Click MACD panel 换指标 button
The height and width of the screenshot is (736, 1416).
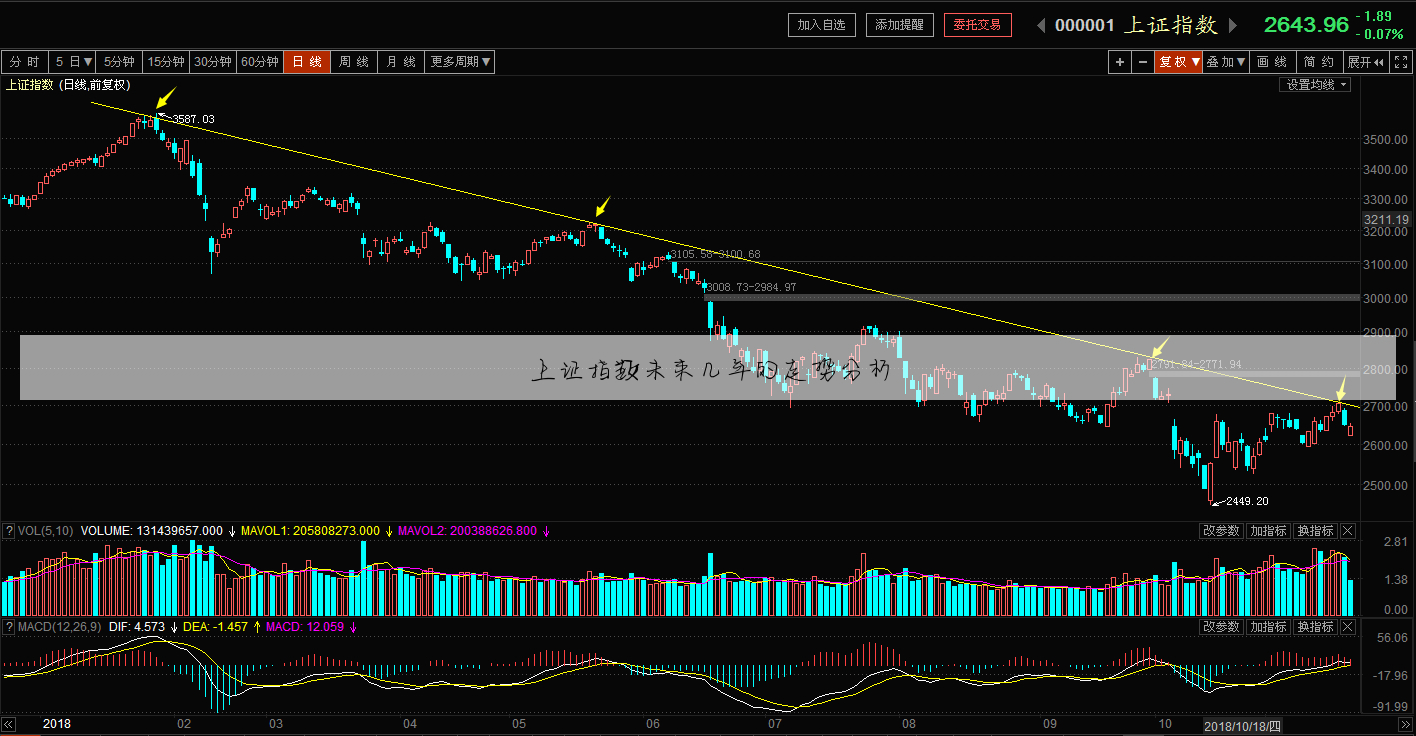click(x=1315, y=627)
